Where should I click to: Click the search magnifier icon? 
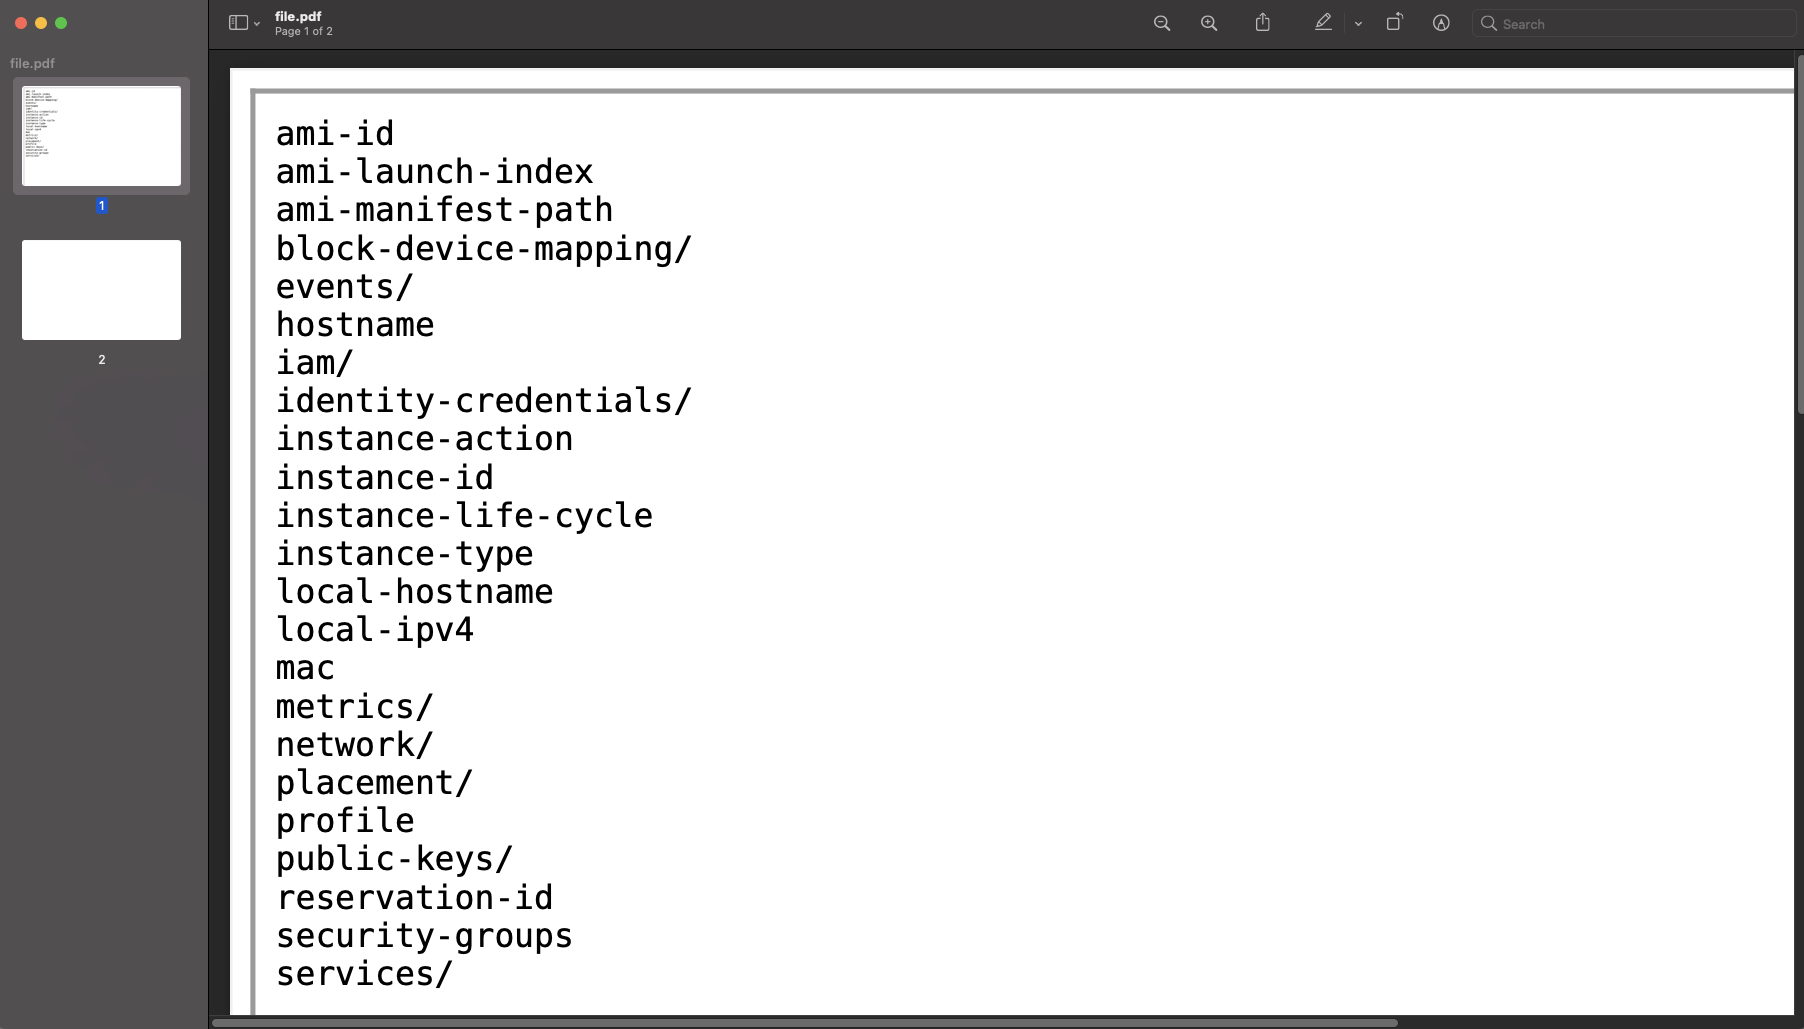[x=1489, y=23]
